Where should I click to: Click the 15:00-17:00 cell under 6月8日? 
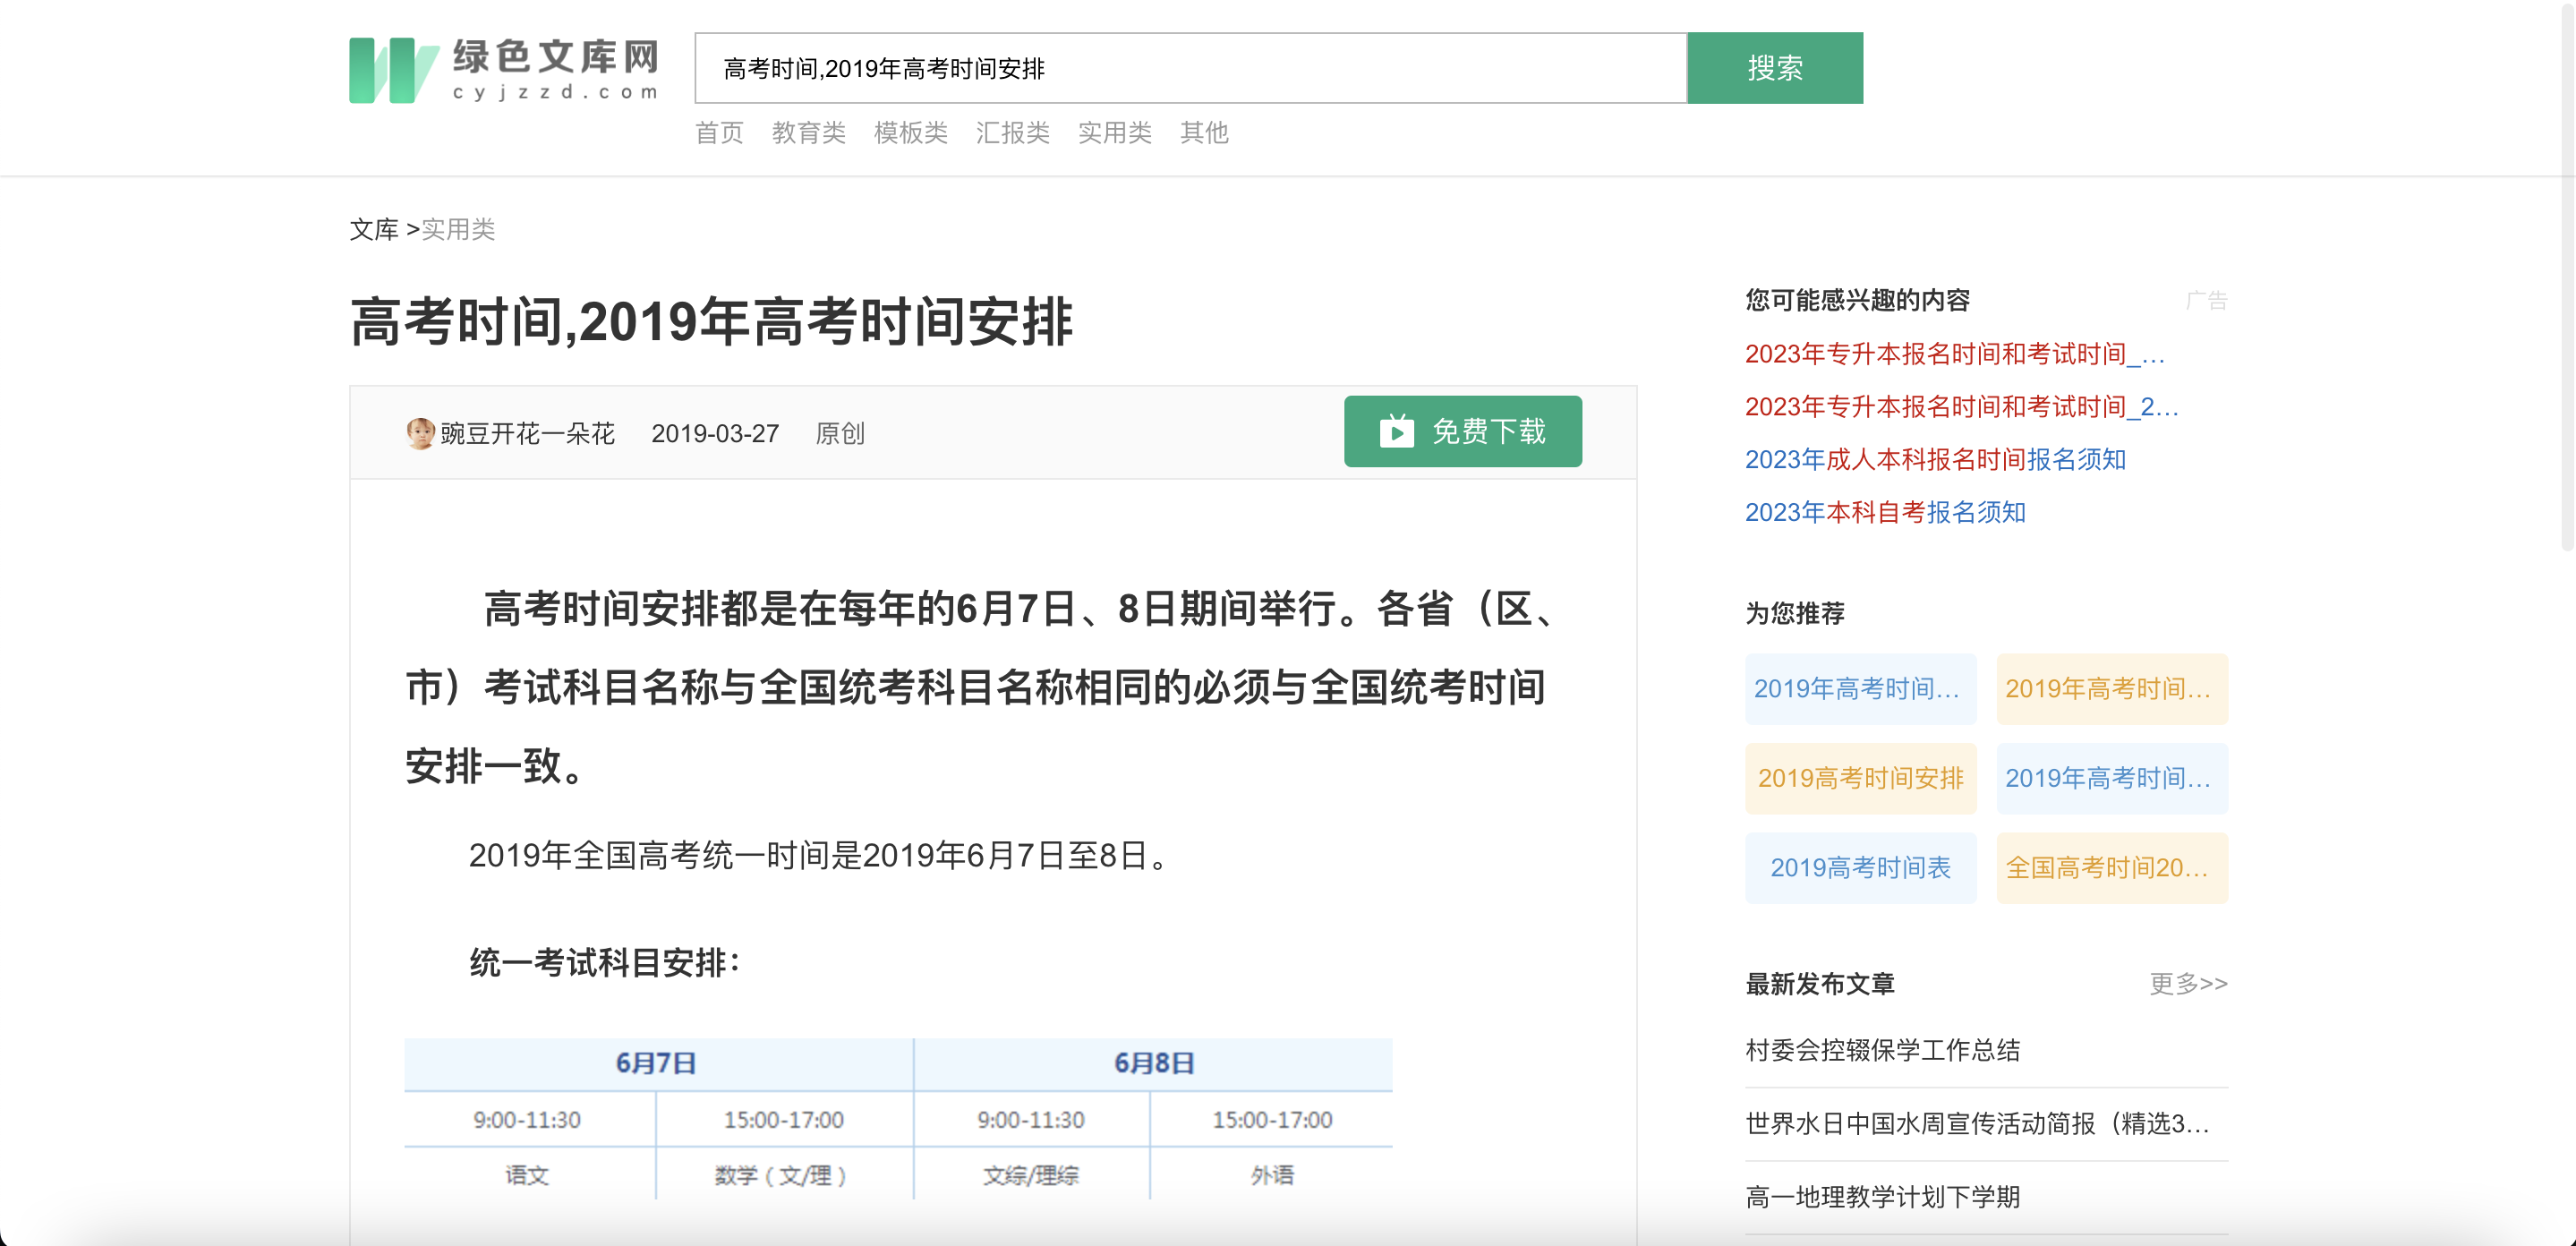coord(1272,1120)
